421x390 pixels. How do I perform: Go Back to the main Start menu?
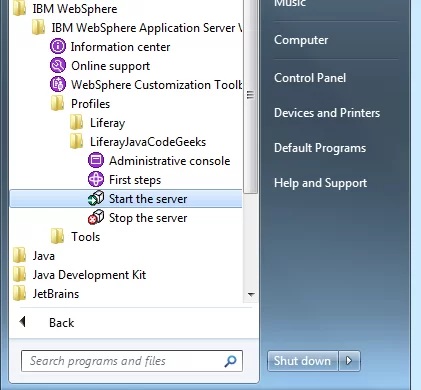pos(61,322)
